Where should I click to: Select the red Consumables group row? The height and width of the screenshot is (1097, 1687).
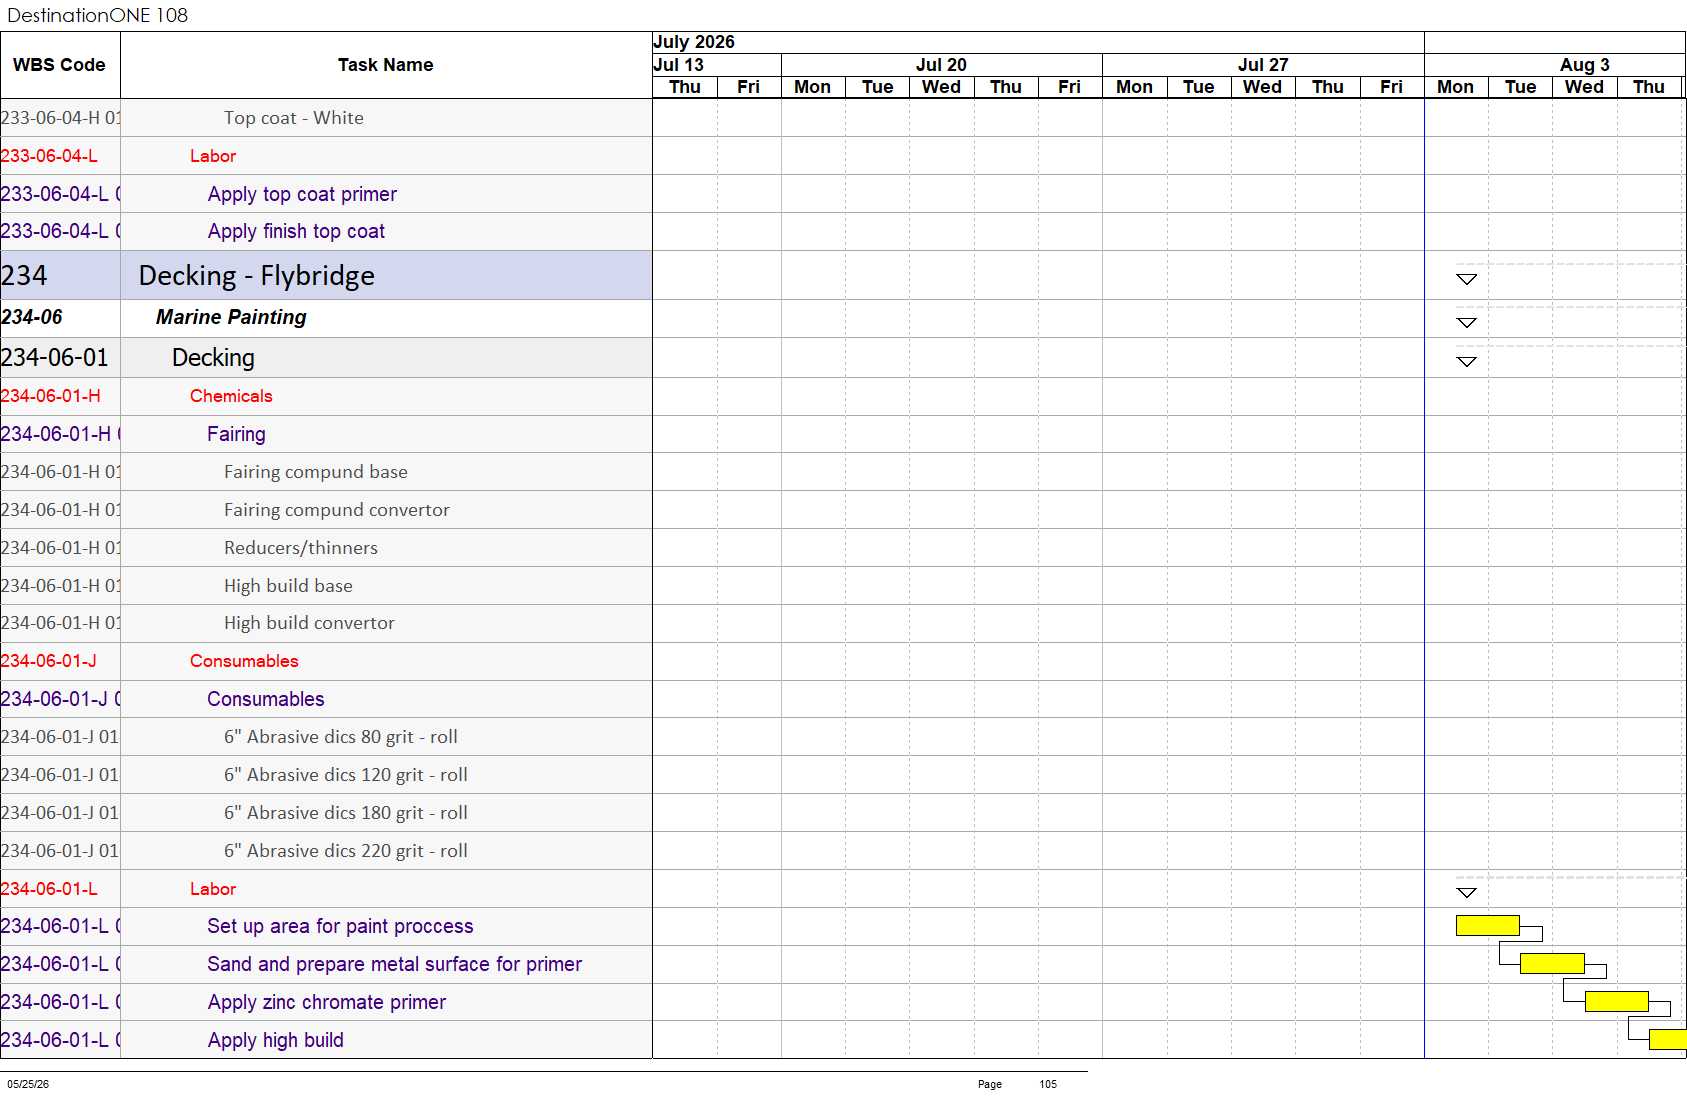(326, 661)
